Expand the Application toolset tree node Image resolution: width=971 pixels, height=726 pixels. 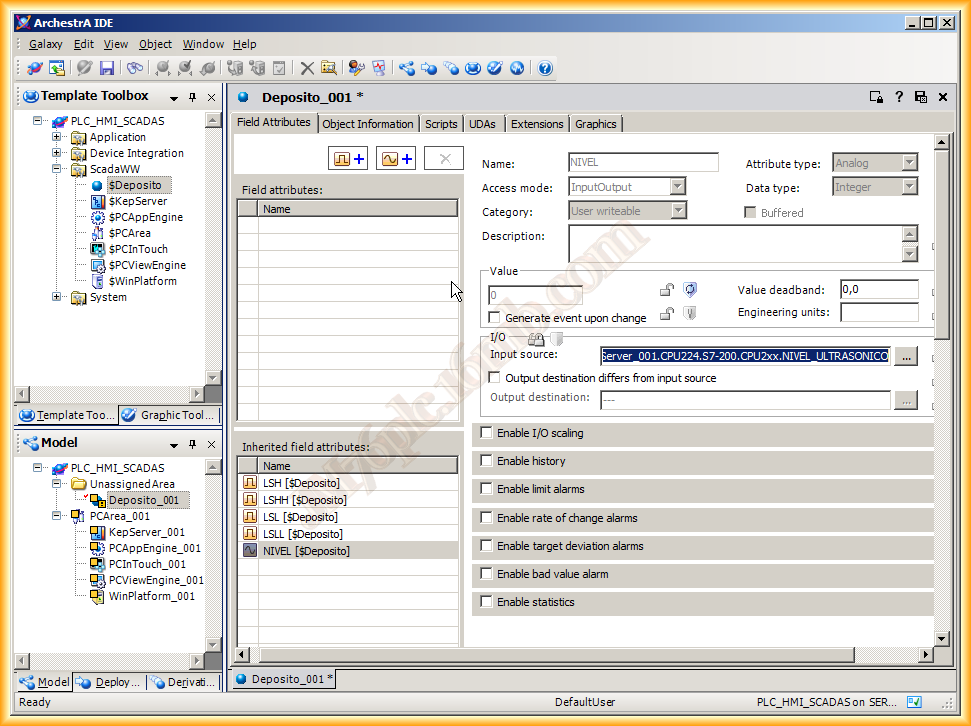(57, 137)
